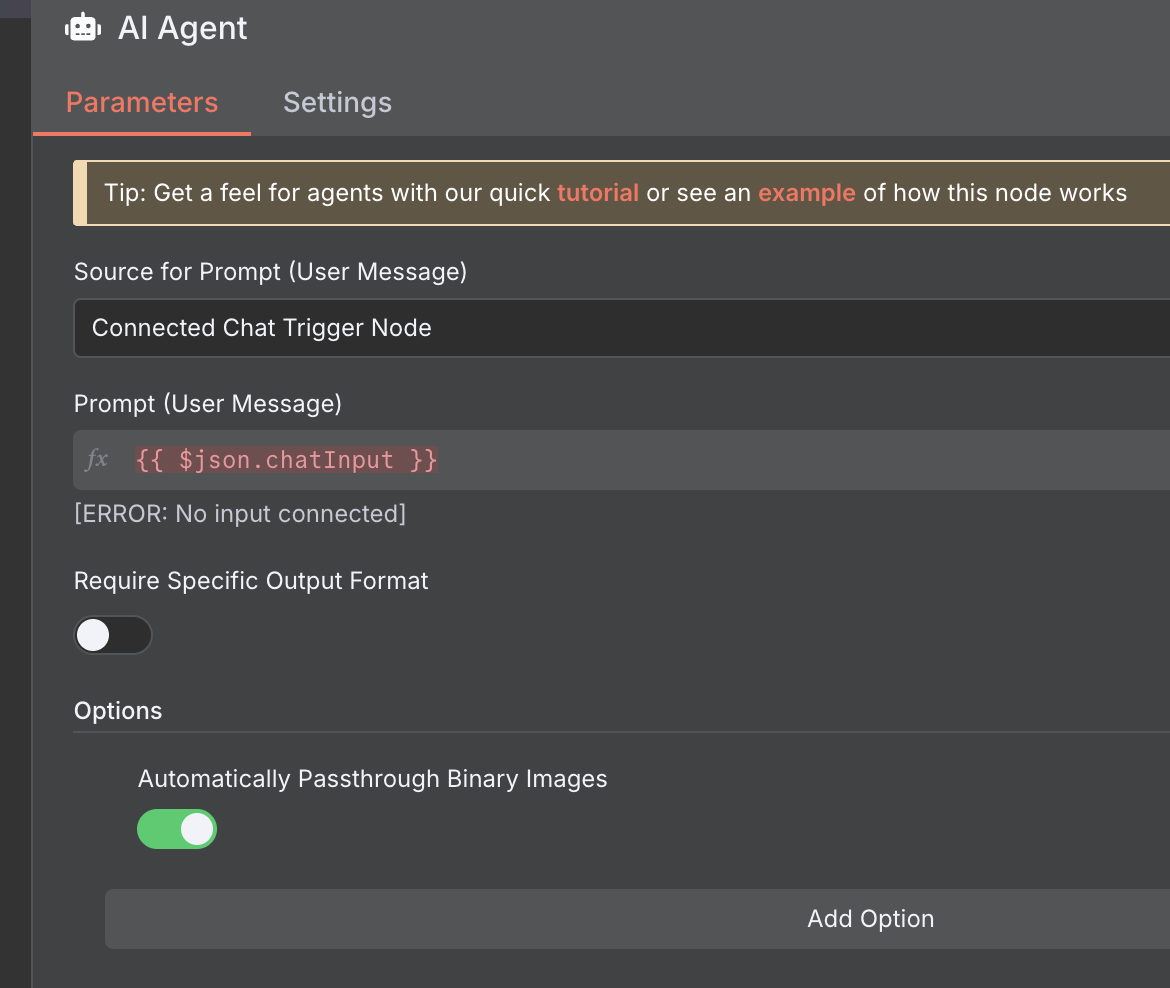Click the Require Specific Output Format label
Image resolution: width=1170 pixels, height=988 pixels.
coord(250,580)
